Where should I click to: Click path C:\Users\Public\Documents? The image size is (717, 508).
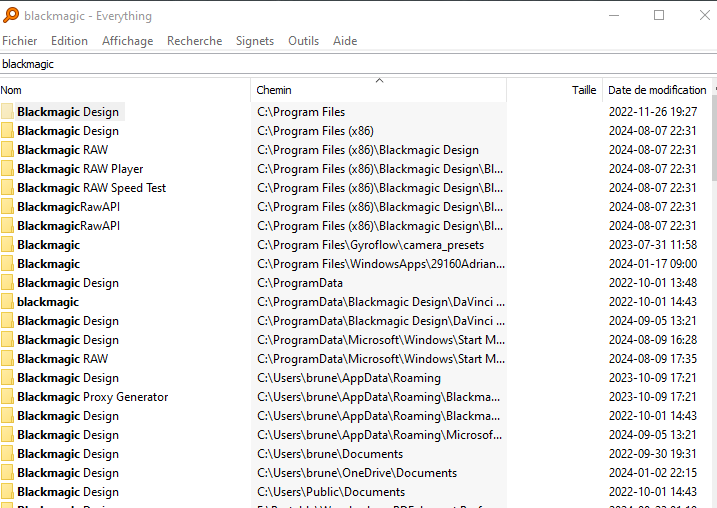[331, 492]
